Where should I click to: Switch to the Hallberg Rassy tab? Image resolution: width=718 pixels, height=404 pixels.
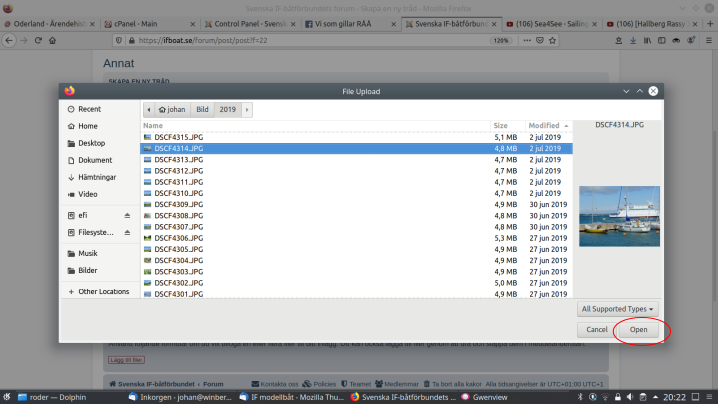click(x=651, y=24)
